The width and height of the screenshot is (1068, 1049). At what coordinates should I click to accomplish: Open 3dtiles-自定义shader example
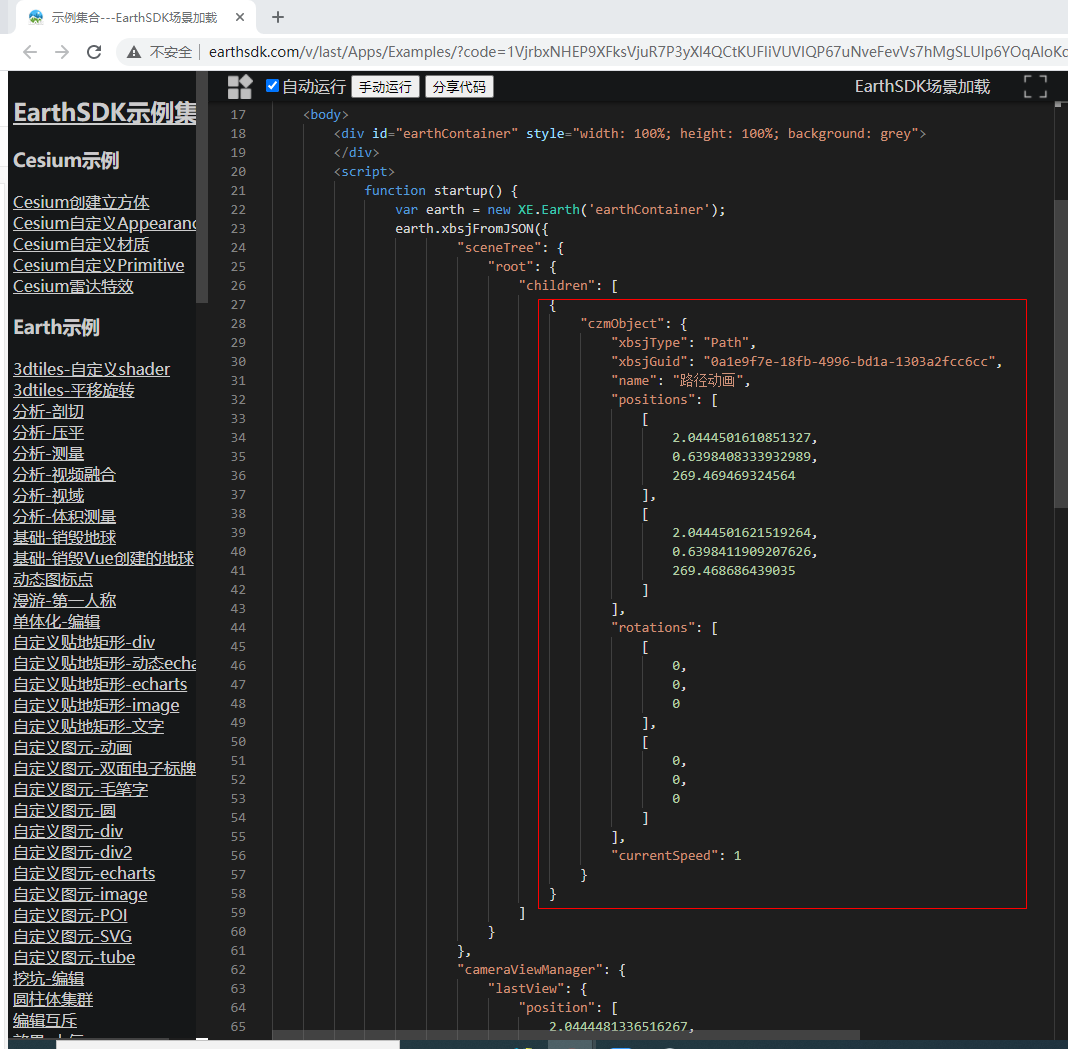91,369
